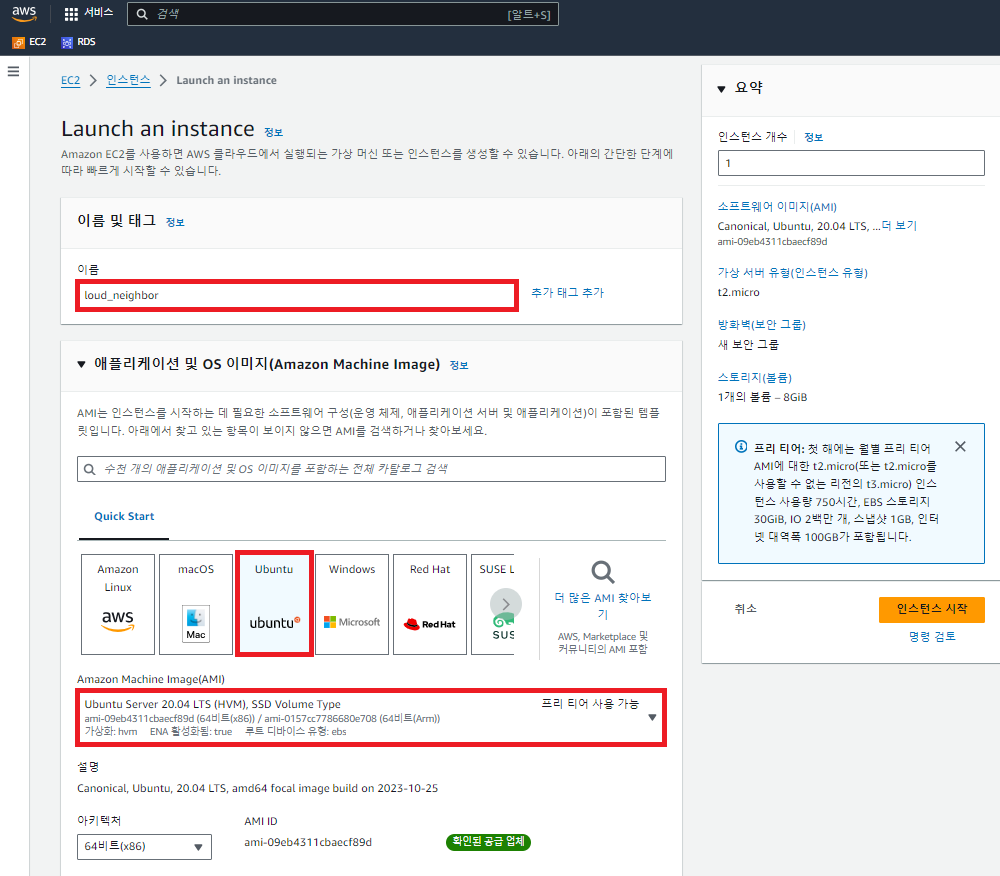Screen dimensions: 1000x876
Task: Click the AWS logo home icon
Action: (x=24, y=13)
